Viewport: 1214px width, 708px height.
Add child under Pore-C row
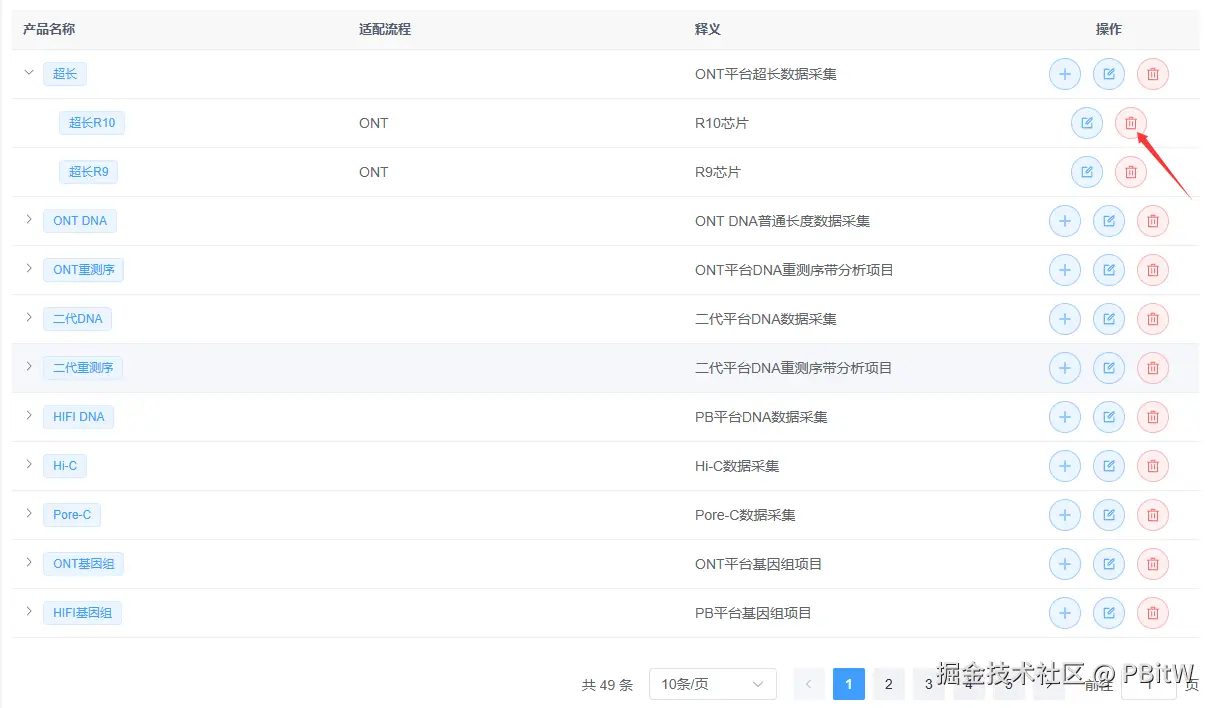pyautogui.click(x=1065, y=515)
